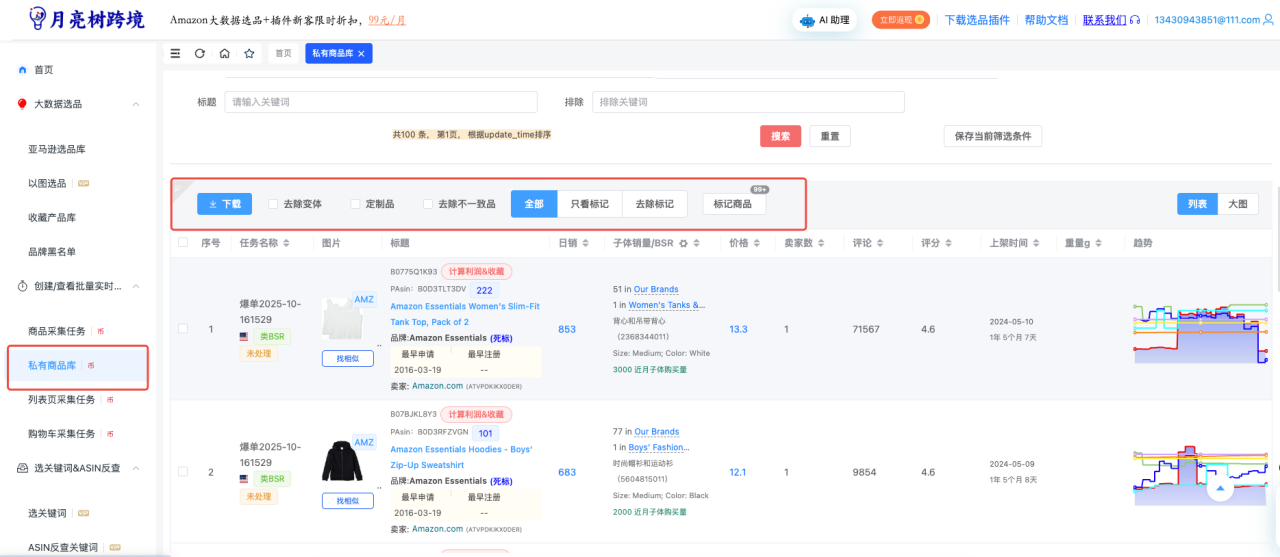
Task: Click the 下载选品插件 link
Action: pyautogui.click(x=977, y=20)
